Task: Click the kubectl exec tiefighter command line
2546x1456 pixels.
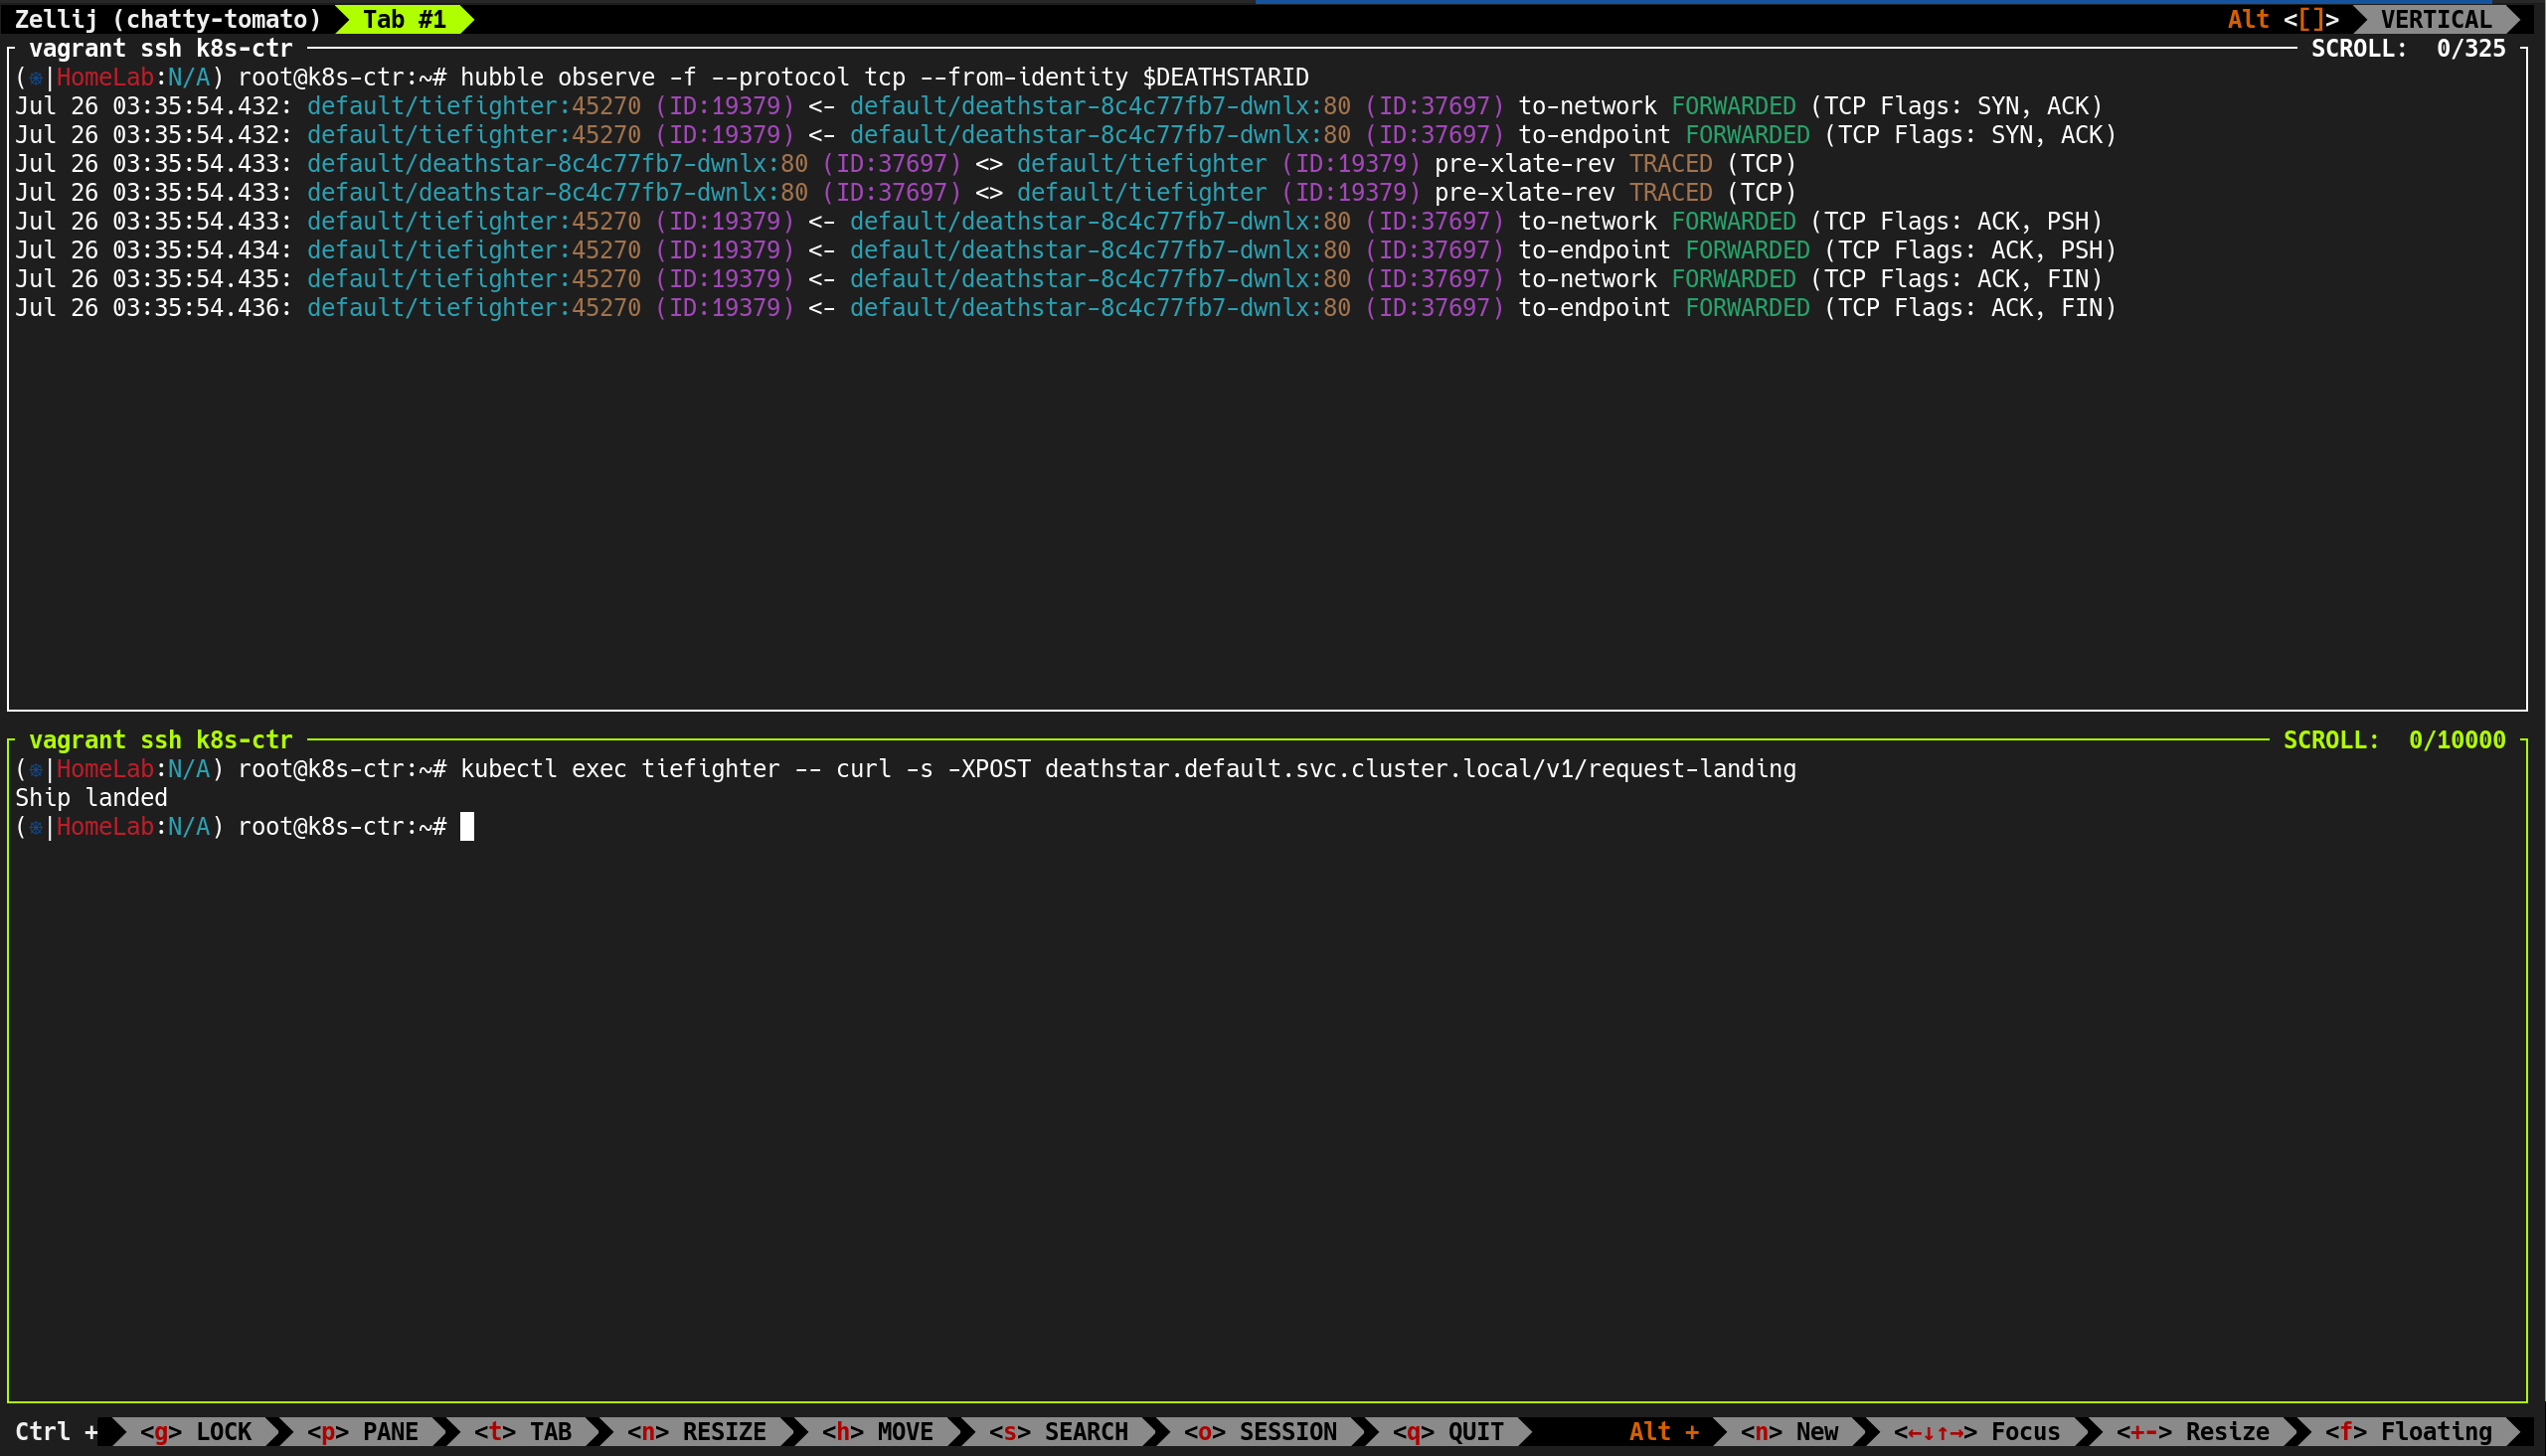Action: coord(905,769)
